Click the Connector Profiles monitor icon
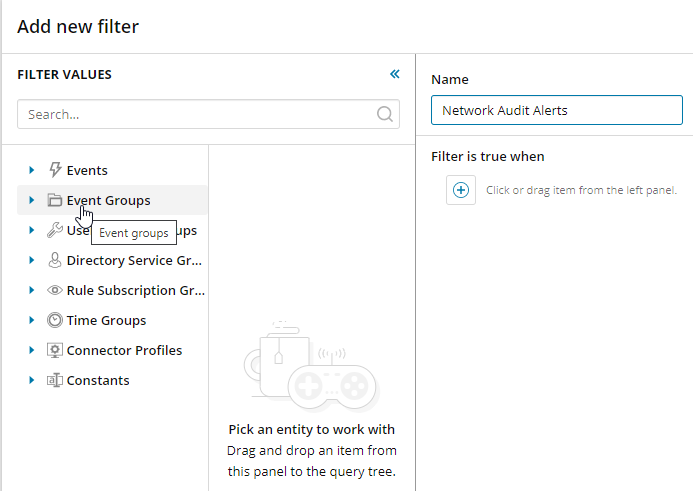This screenshot has height=491, width=693. [x=56, y=350]
